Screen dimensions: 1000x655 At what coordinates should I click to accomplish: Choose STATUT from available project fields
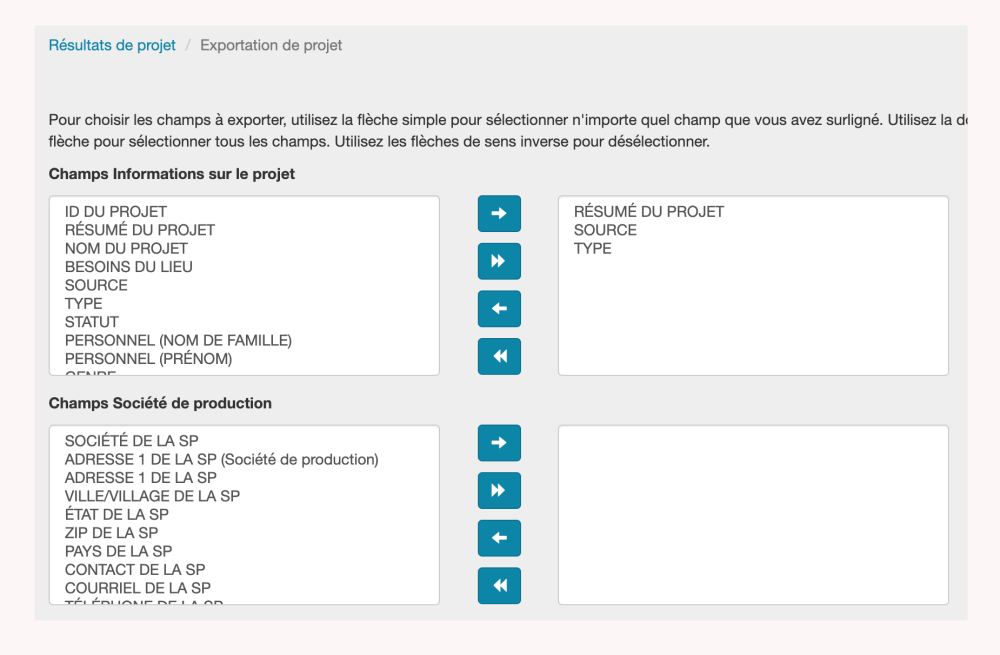92,322
